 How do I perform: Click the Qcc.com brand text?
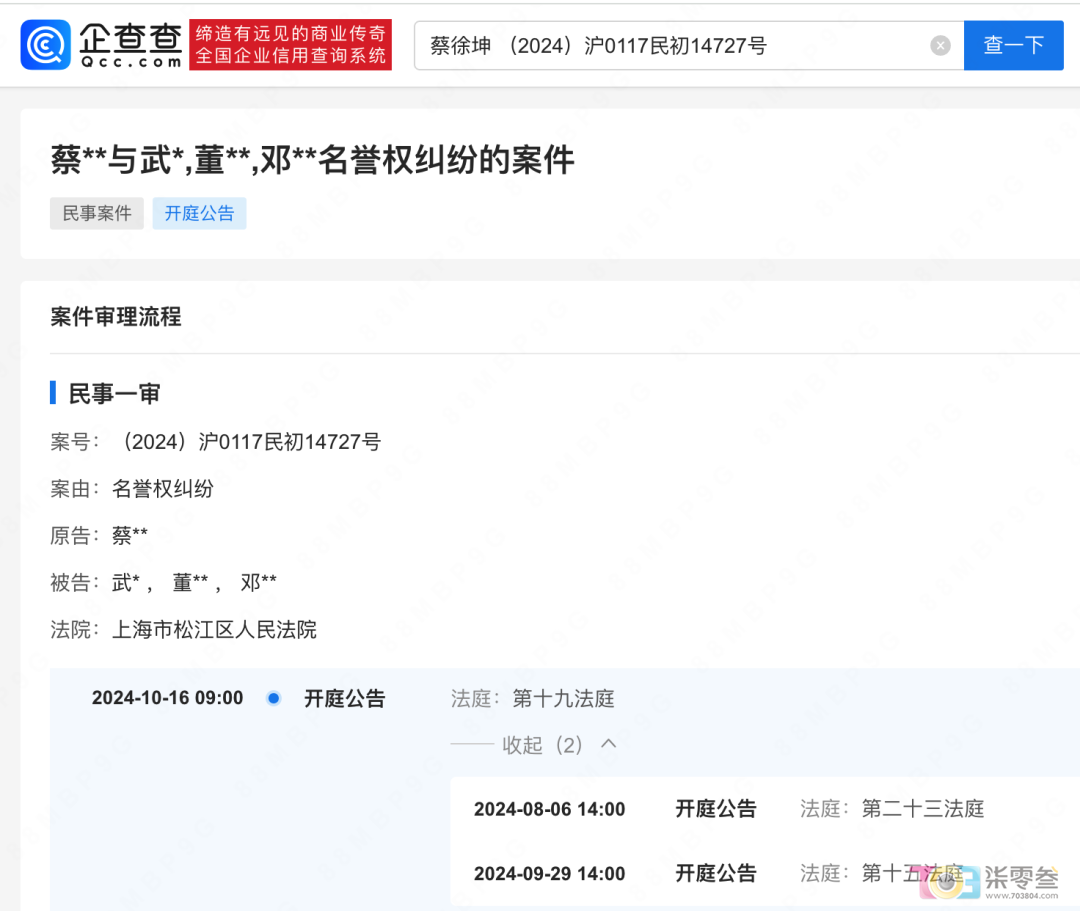pos(131,62)
